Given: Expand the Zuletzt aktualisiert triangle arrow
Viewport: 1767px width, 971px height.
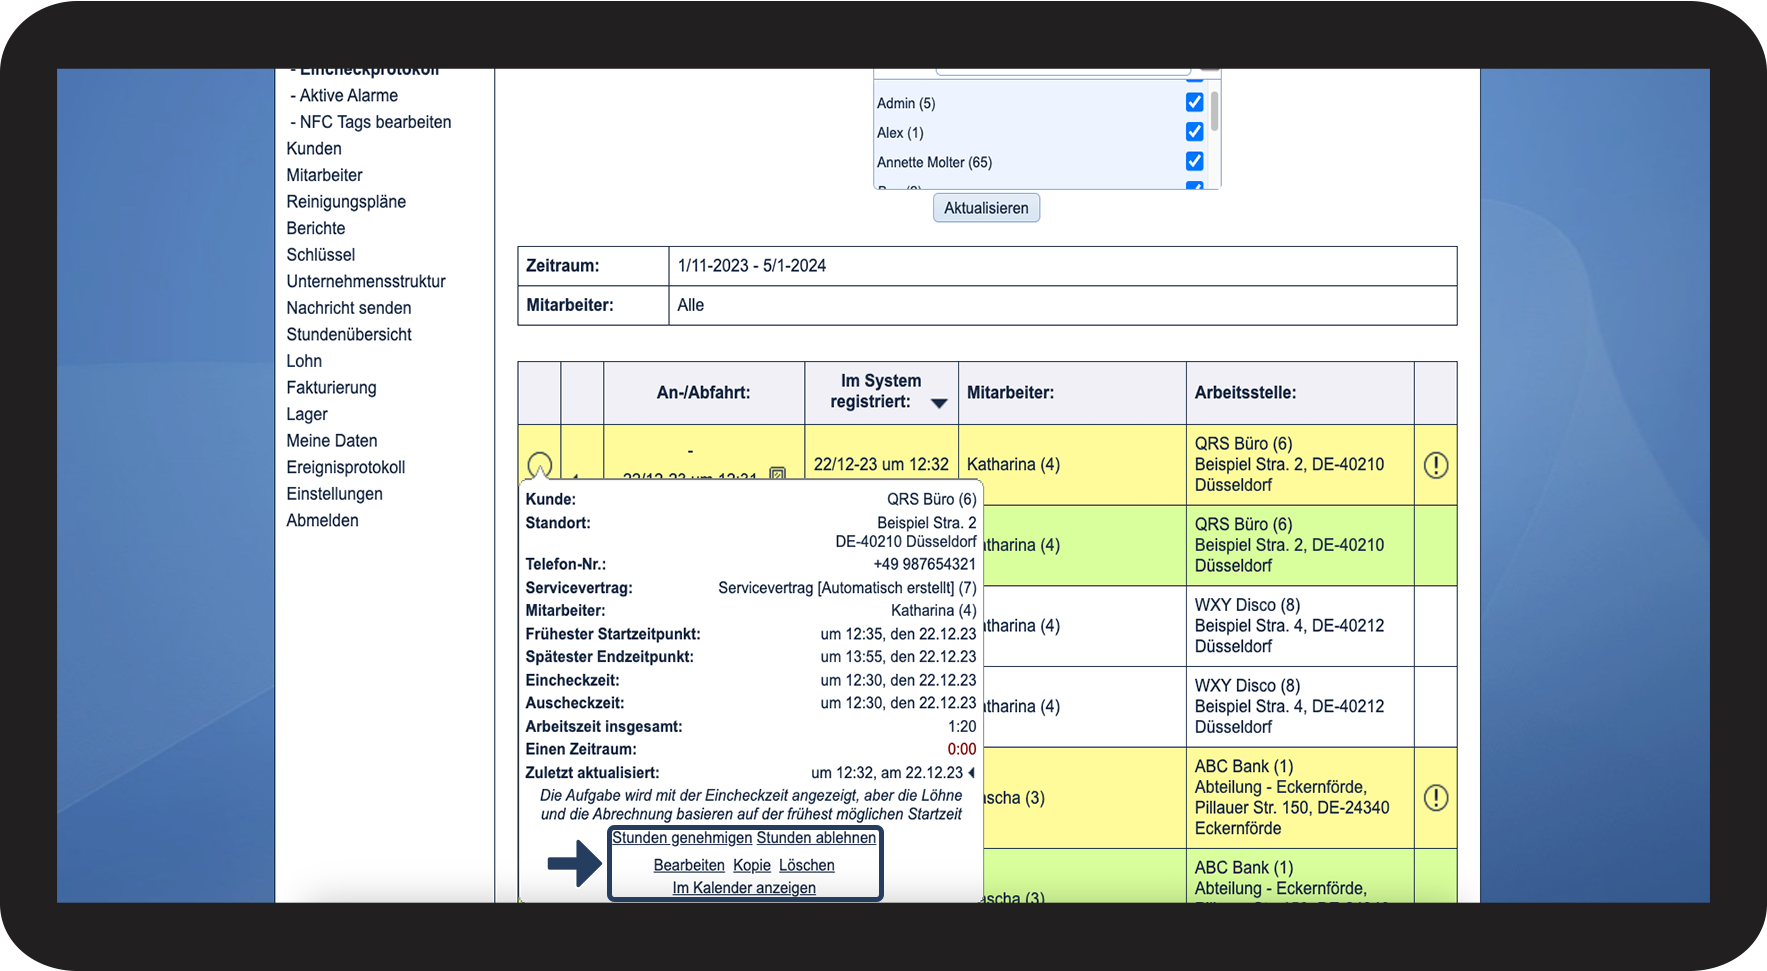Looking at the screenshot, I should coord(971,773).
